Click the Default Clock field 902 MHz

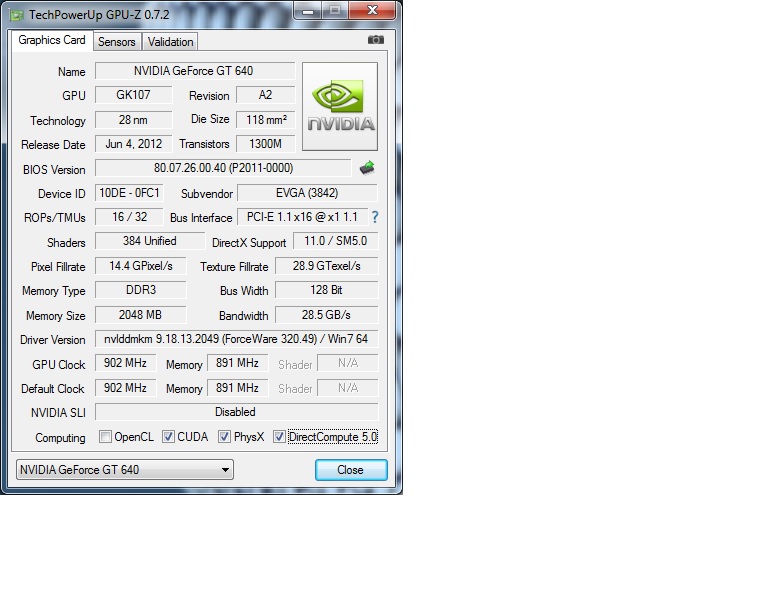pos(125,388)
